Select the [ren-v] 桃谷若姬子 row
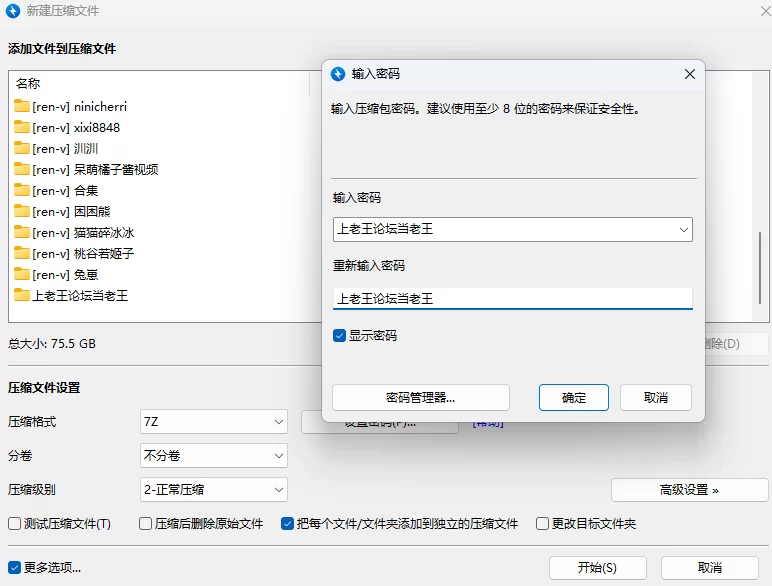The image size is (772, 586). click(x=74, y=254)
